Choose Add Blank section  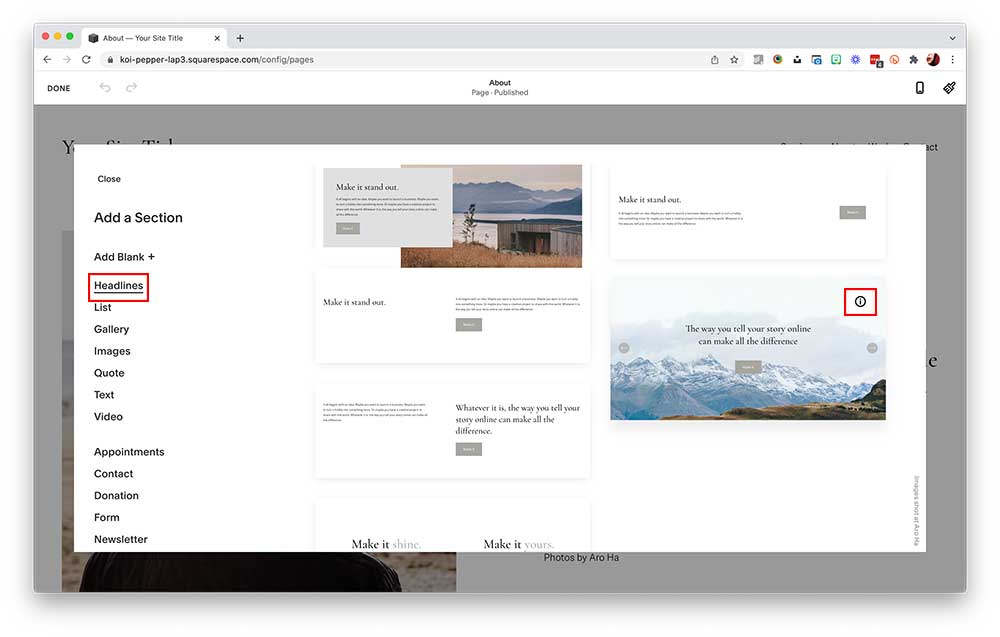(124, 257)
